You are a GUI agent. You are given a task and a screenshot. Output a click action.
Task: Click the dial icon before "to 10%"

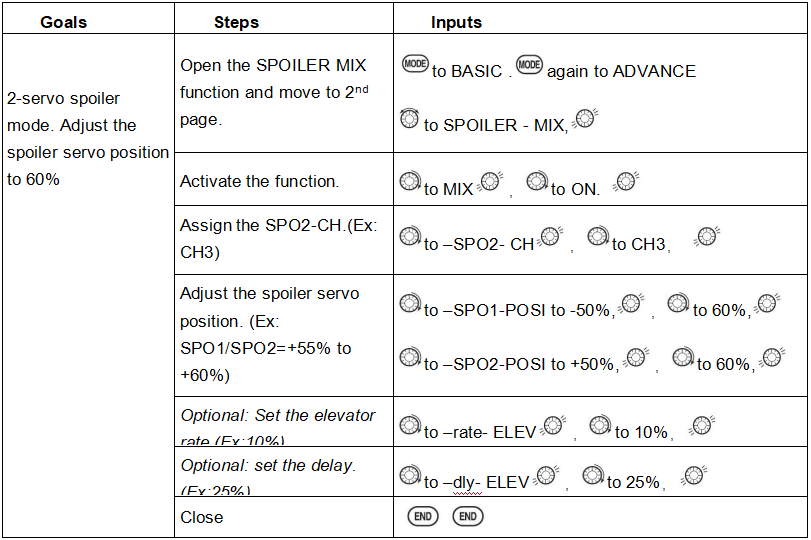600,426
